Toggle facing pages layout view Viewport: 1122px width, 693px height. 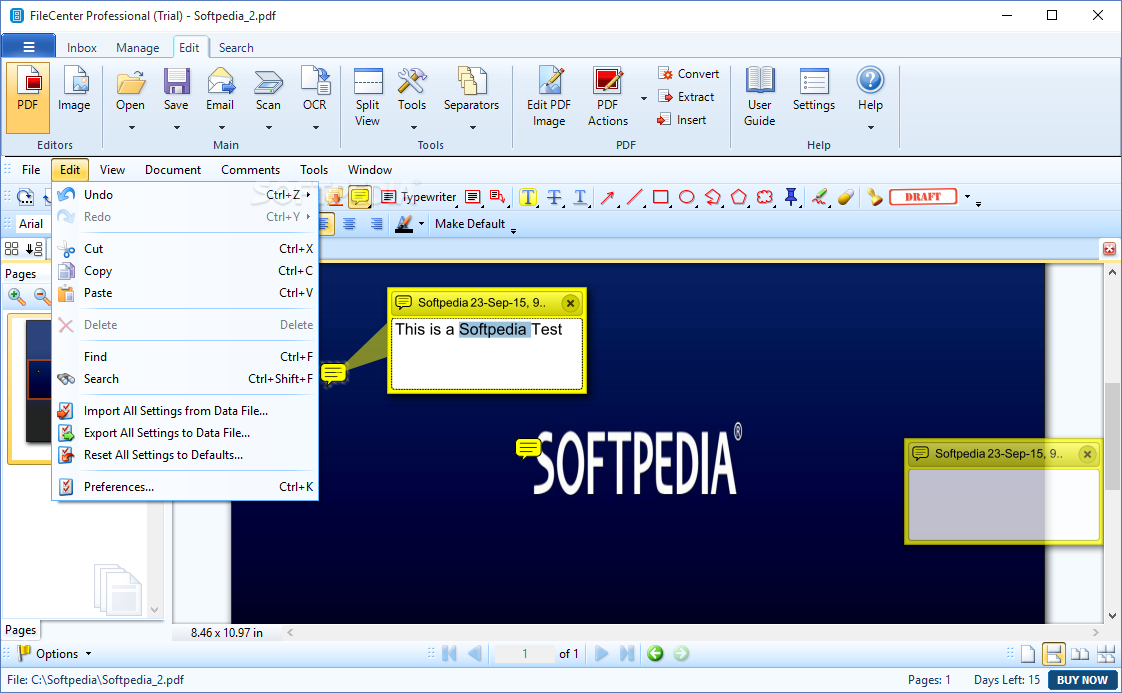[x=1080, y=654]
